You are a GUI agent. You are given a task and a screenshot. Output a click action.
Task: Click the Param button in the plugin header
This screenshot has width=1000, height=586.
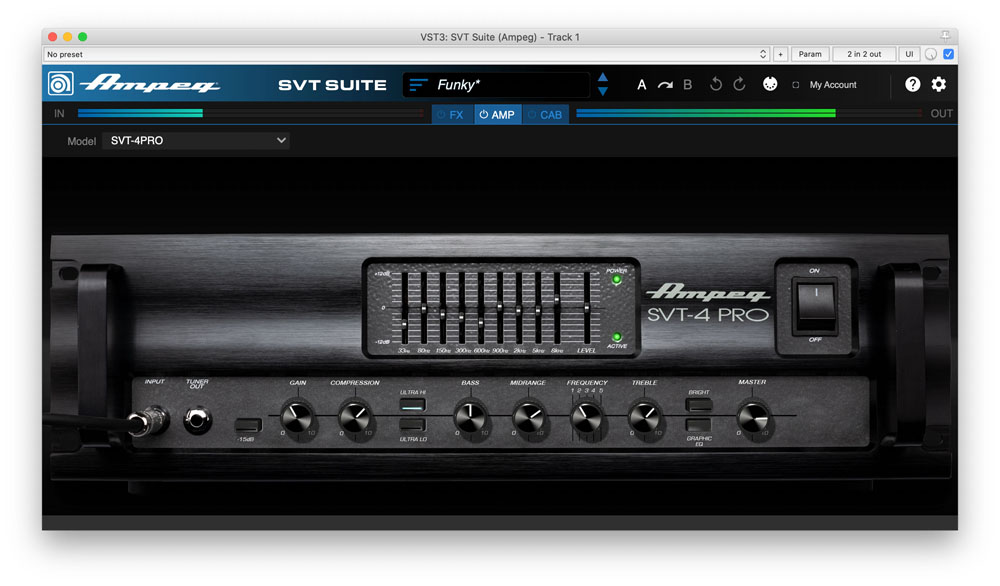coord(810,54)
